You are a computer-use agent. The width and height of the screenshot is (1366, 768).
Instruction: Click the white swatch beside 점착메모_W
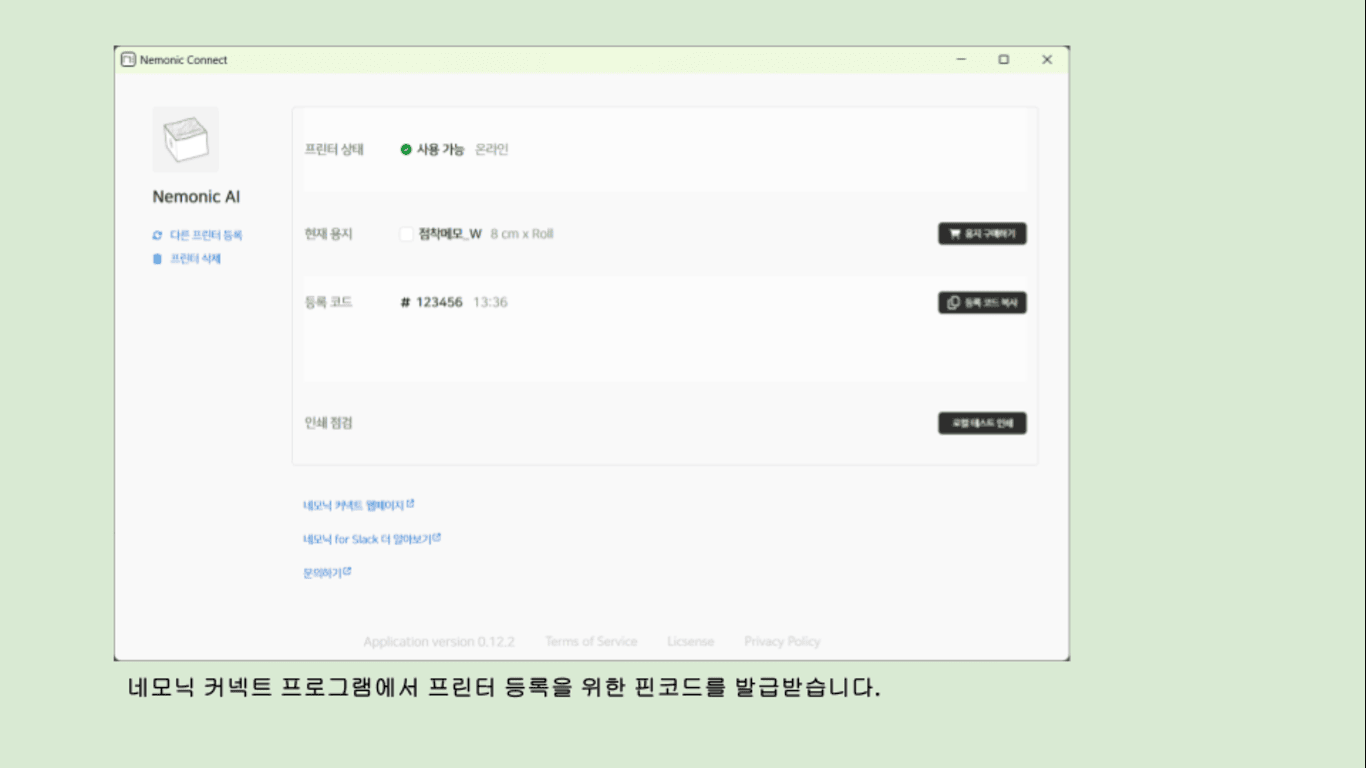pos(406,234)
